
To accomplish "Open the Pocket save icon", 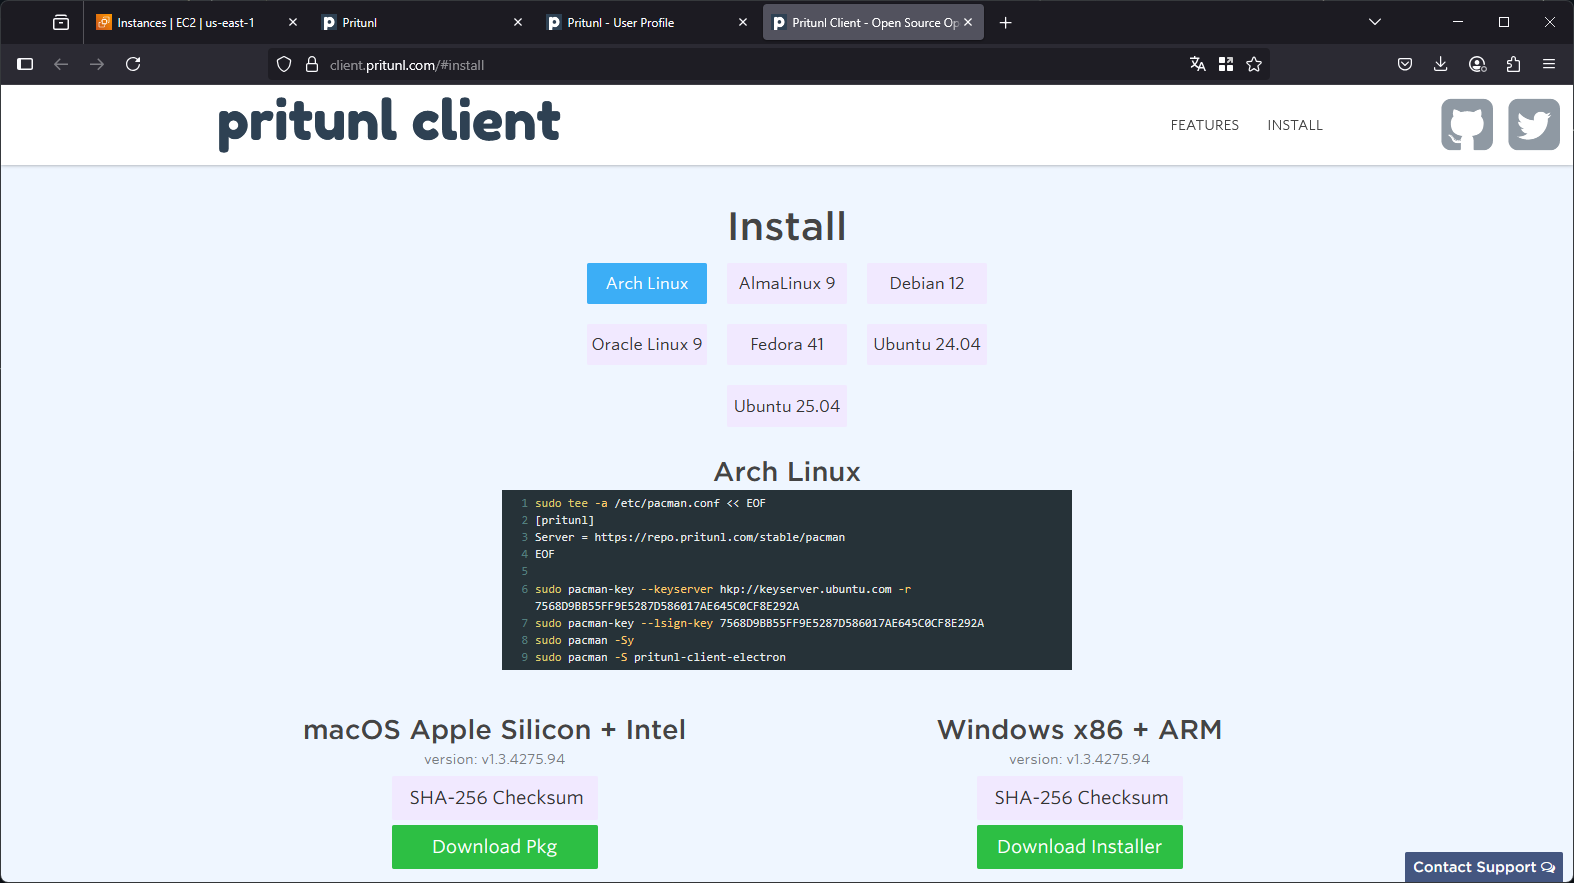I will click(x=1405, y=64).
